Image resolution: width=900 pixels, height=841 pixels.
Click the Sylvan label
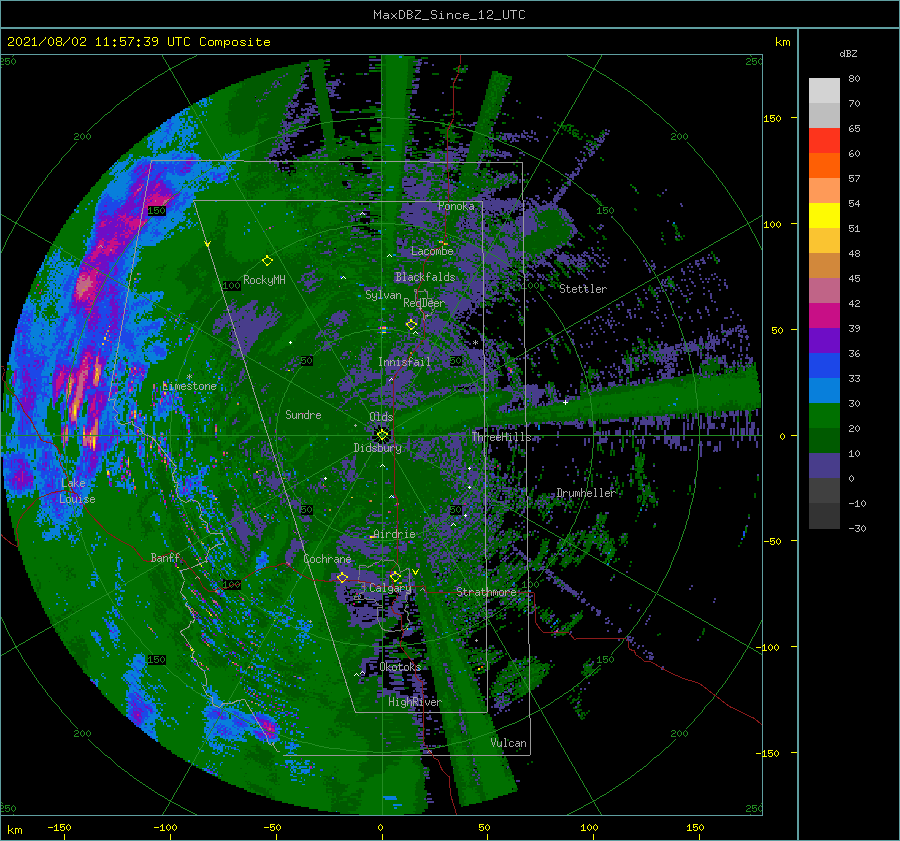click(383, 295)
